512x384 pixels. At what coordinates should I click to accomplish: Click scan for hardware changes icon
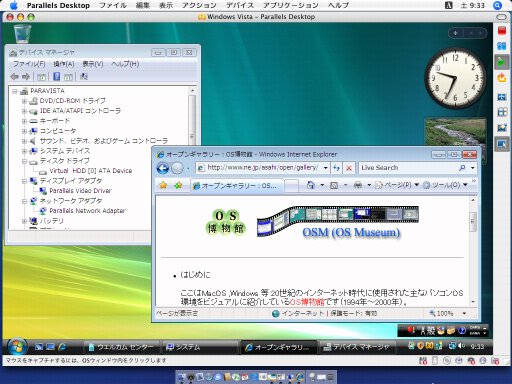(84, 77)
